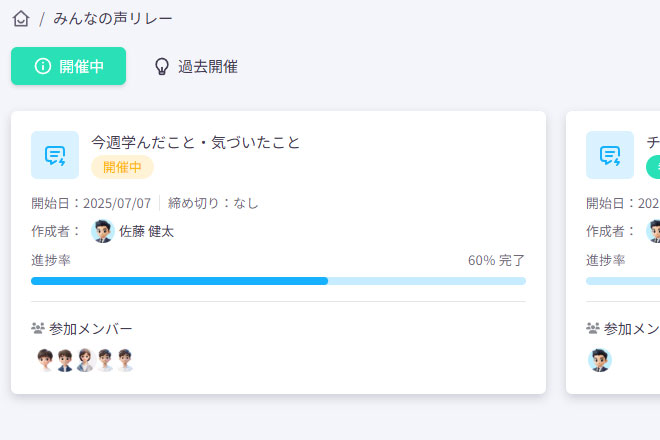Open the second card's chat bubble icon

pos(610,155)
